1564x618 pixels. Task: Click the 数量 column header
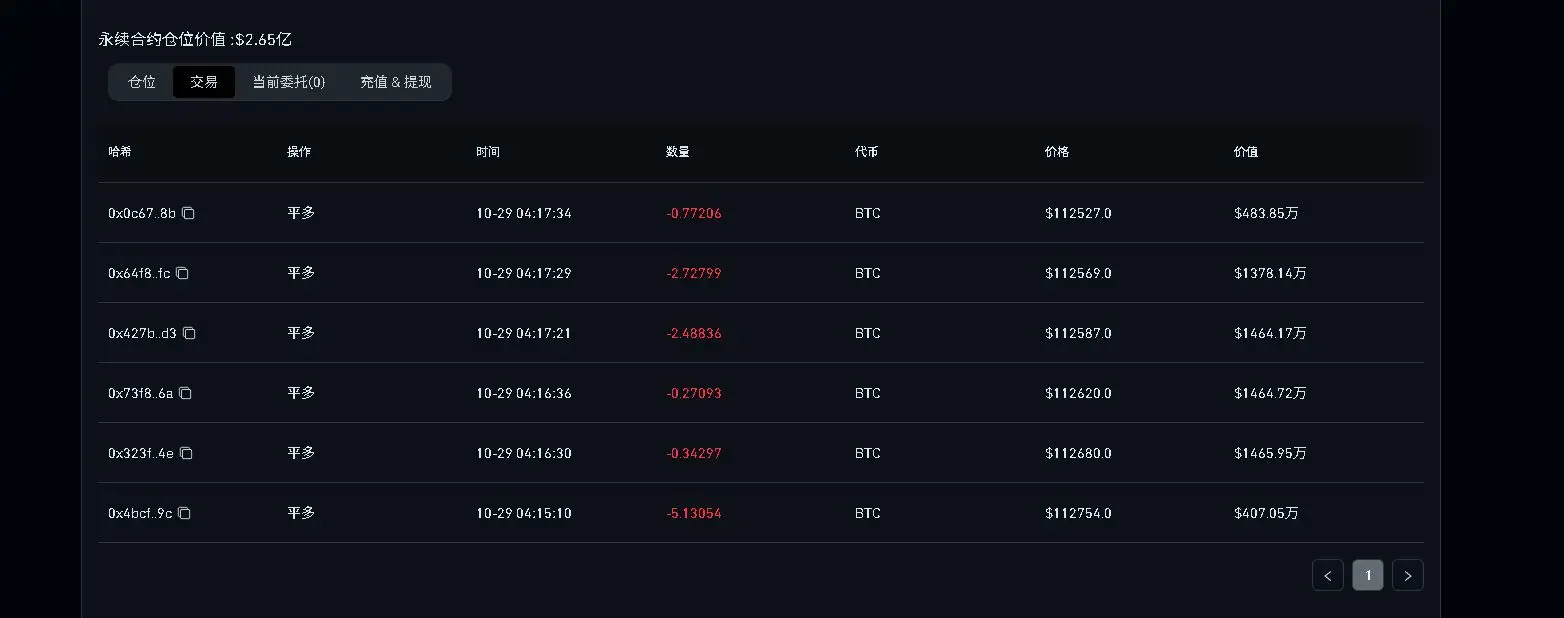coord(677,152)
